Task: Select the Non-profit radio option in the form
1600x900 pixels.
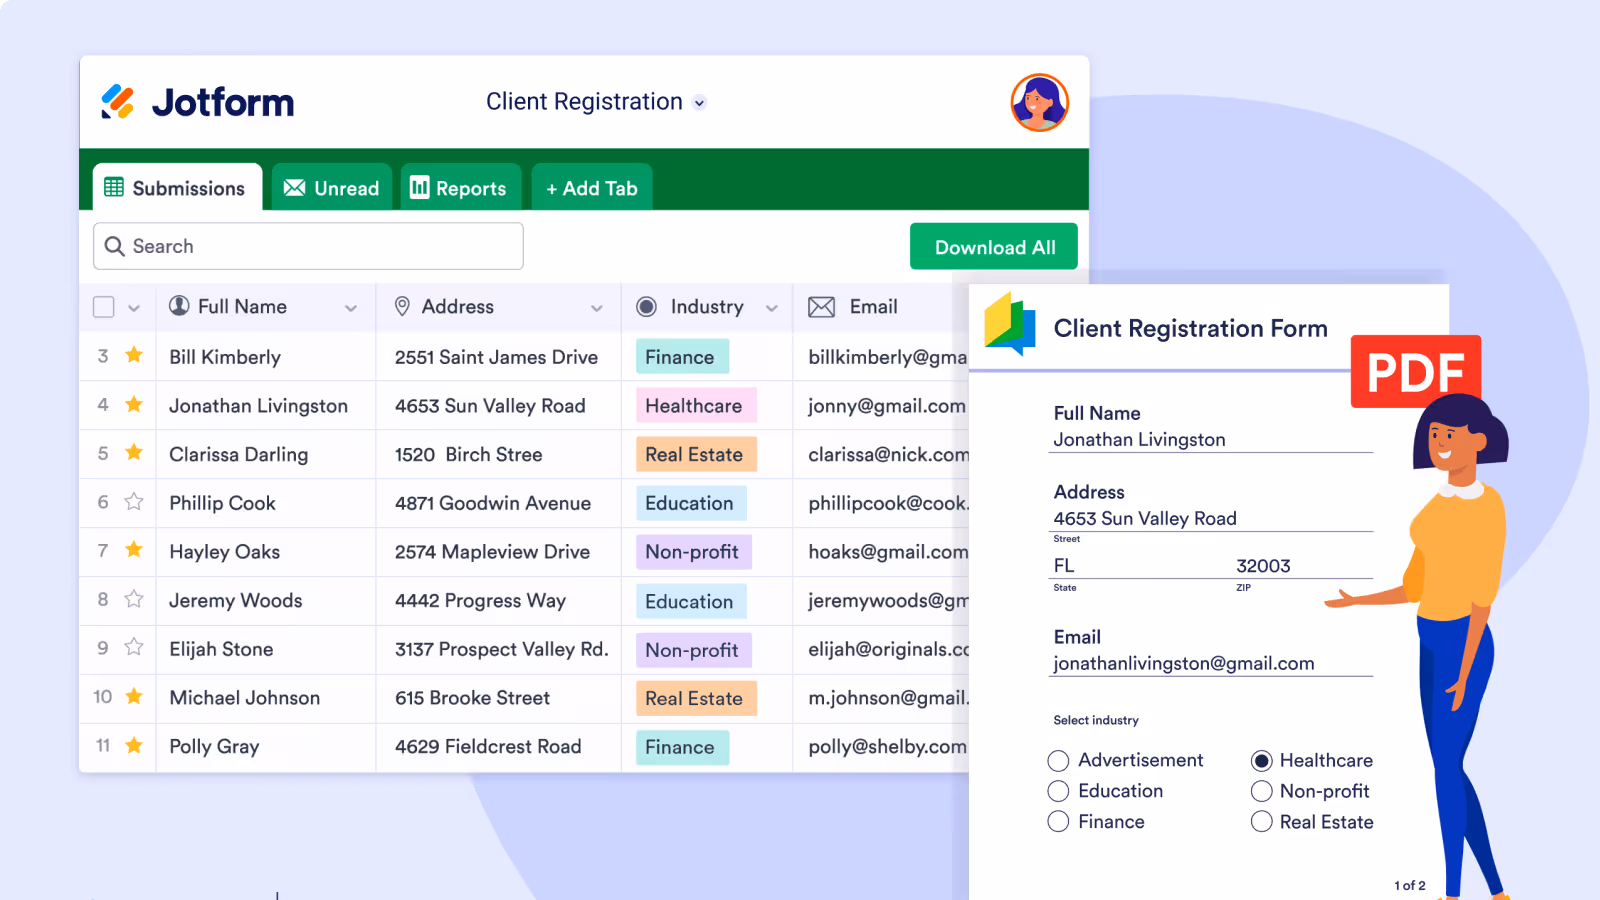Action: click(1262, 791)
